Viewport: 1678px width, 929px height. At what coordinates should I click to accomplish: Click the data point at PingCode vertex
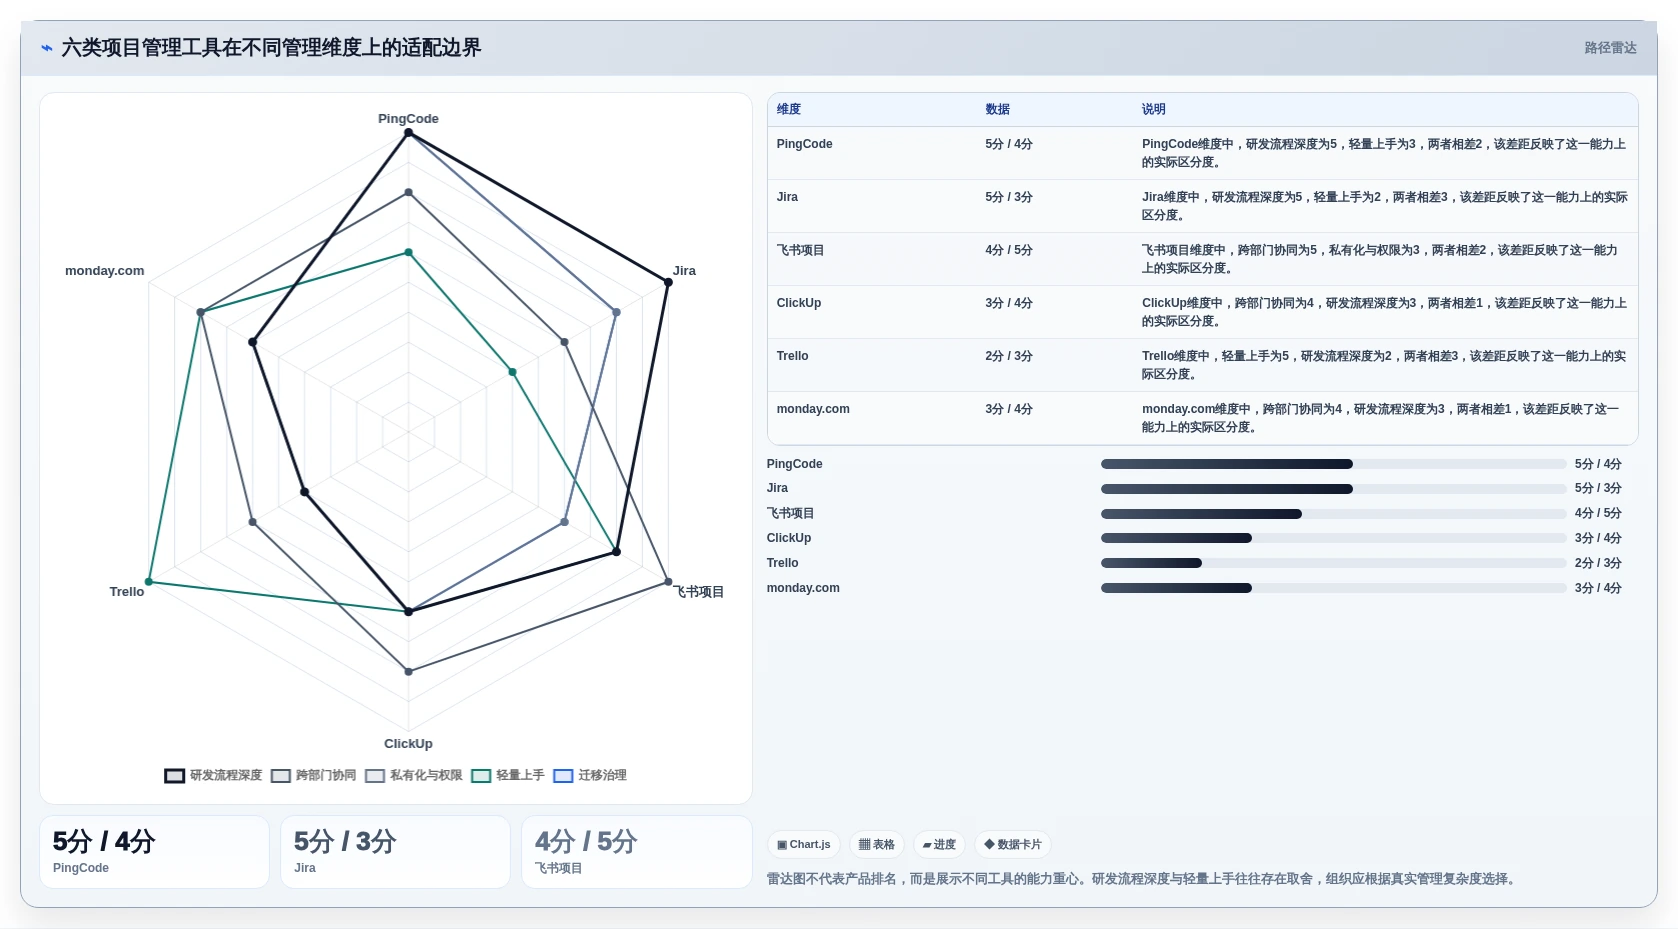pos(408,132)
